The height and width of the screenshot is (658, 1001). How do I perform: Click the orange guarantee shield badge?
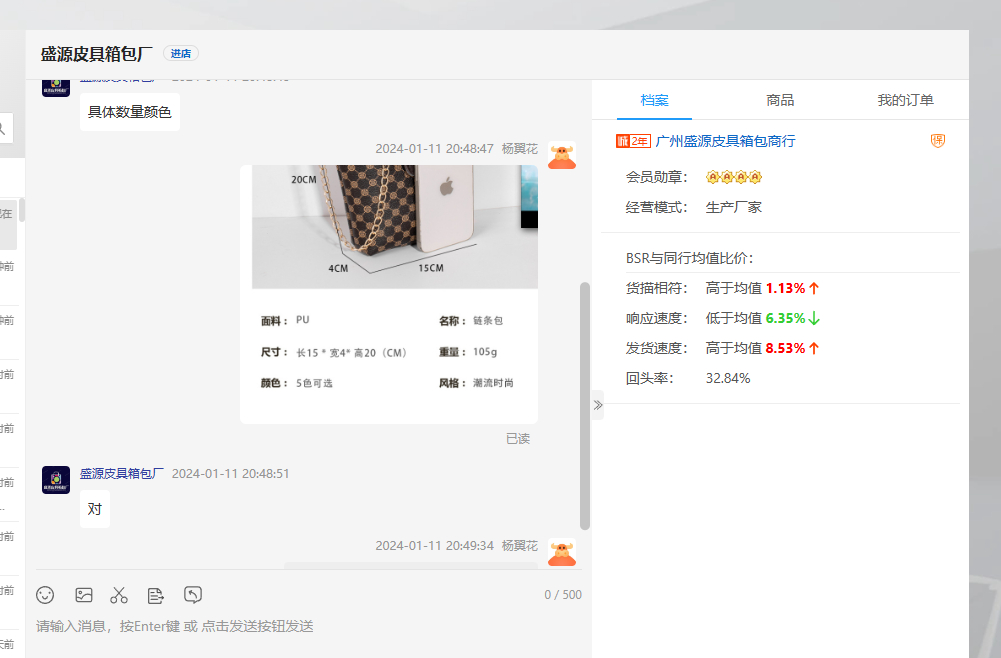click(938, 141)
